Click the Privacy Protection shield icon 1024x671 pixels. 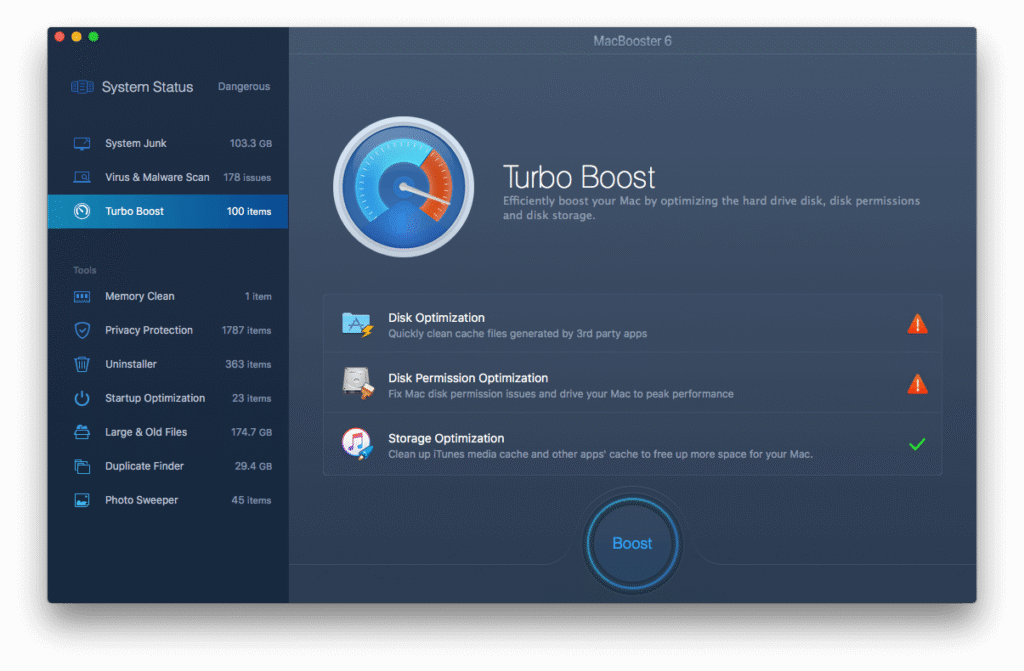(82, 331)
